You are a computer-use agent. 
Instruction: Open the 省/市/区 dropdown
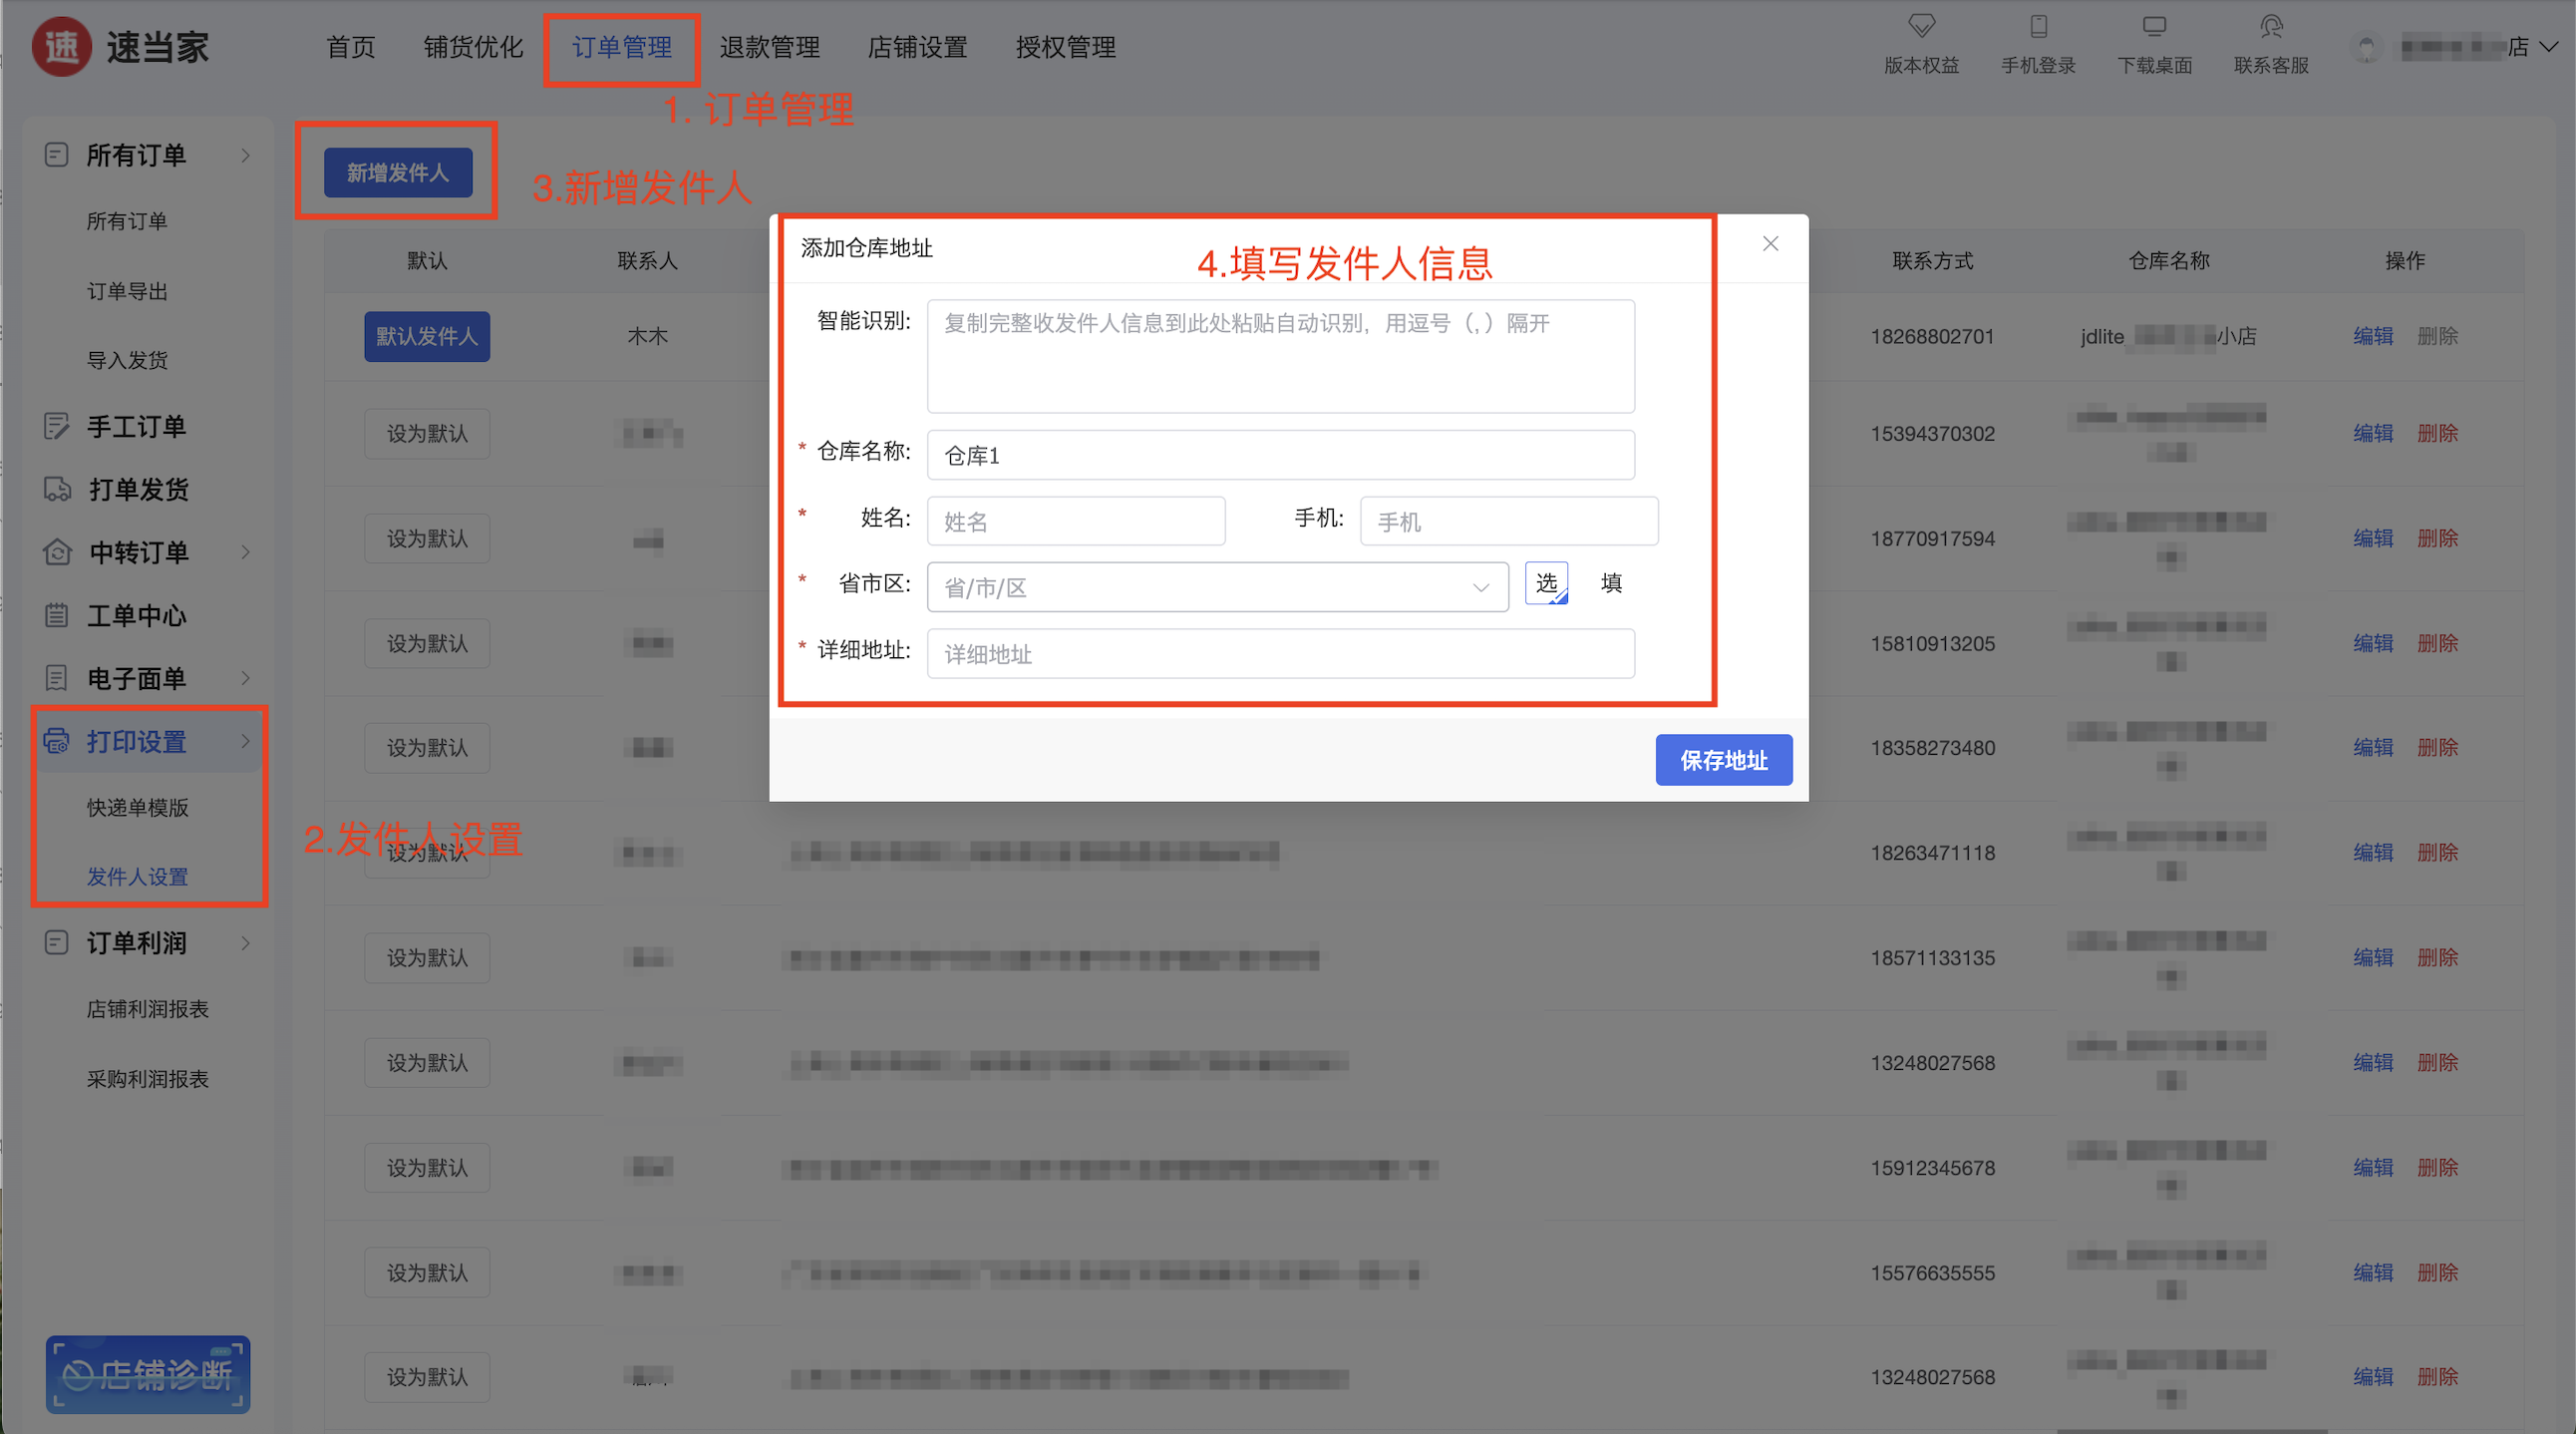[x=1217, y=588]
